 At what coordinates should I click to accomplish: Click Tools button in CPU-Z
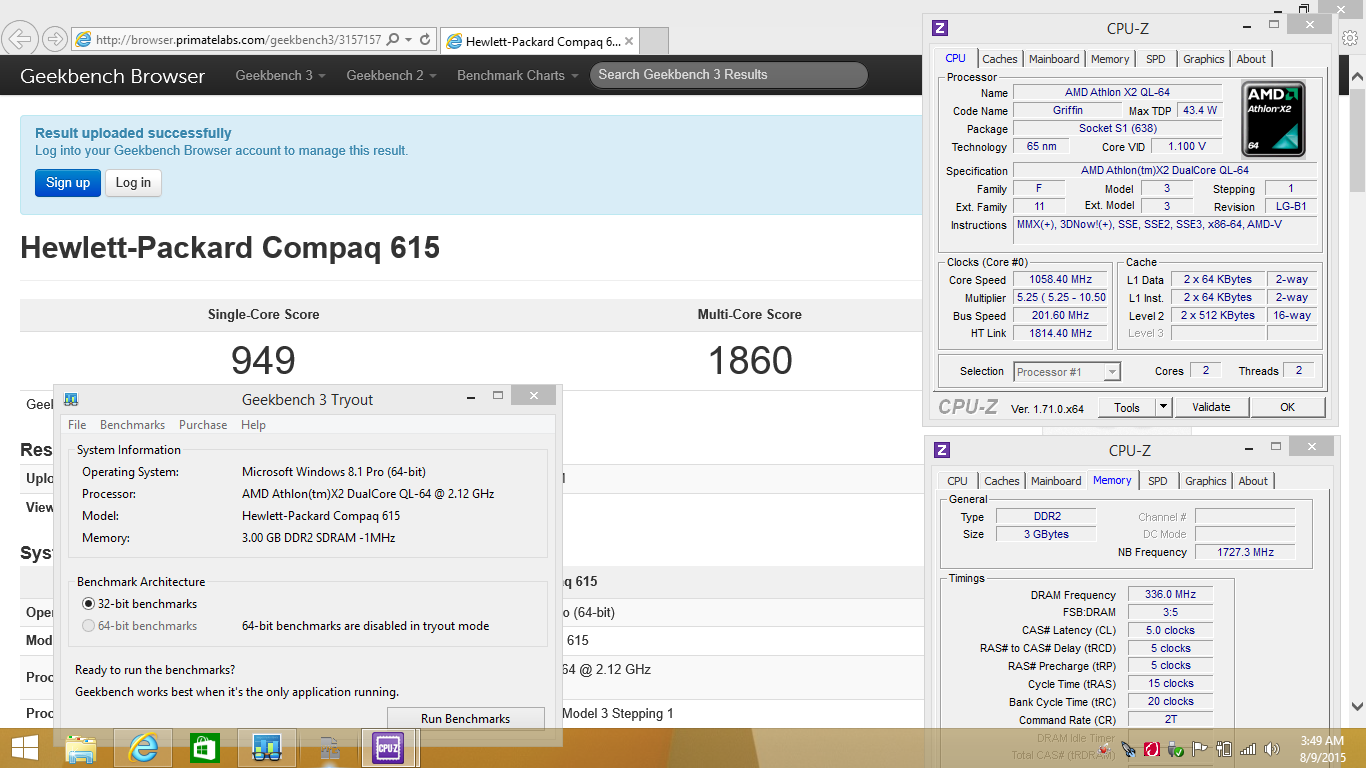coord(1127,407)
